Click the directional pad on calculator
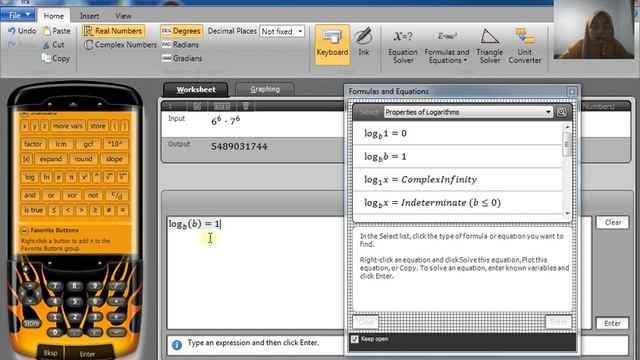Screen dimensions: 640x360 (x=29, y=293)
